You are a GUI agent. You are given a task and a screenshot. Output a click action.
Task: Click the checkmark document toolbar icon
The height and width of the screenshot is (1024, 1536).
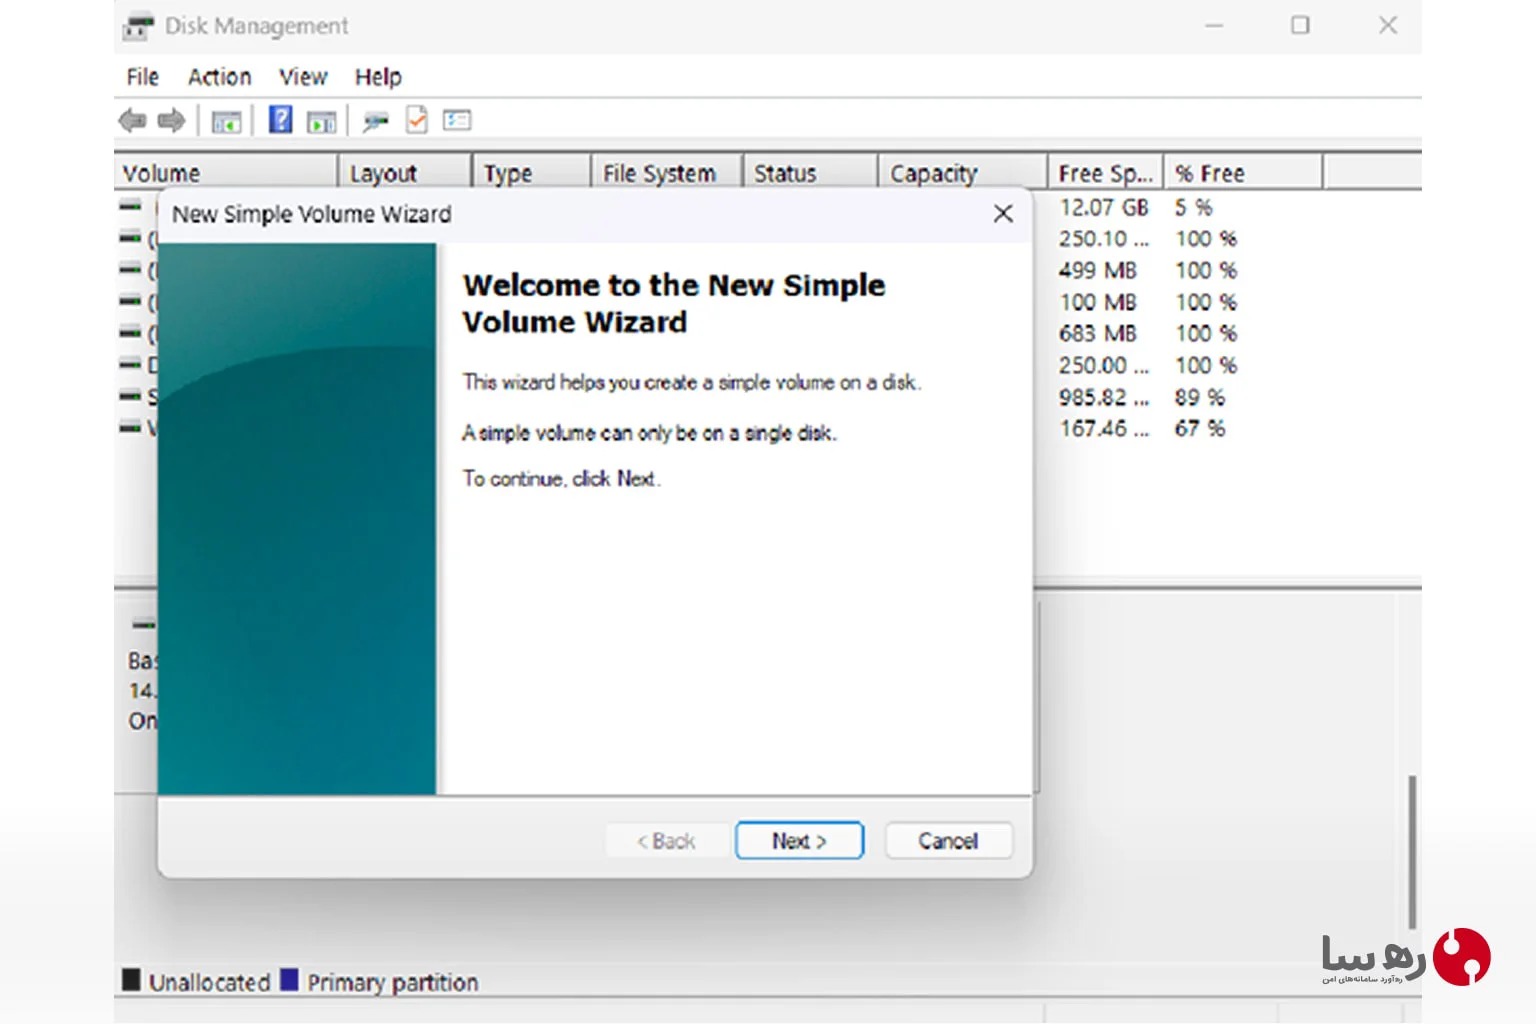point(416,120)
